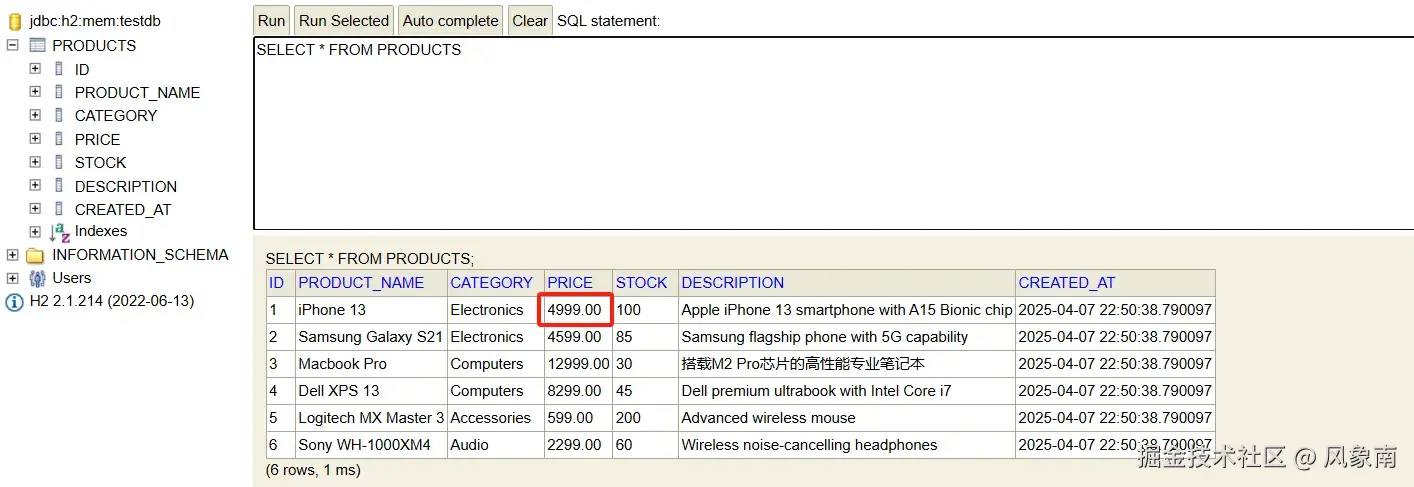Click the H2 version info icon
This screenshot has height=487, width=1414.
14,302
